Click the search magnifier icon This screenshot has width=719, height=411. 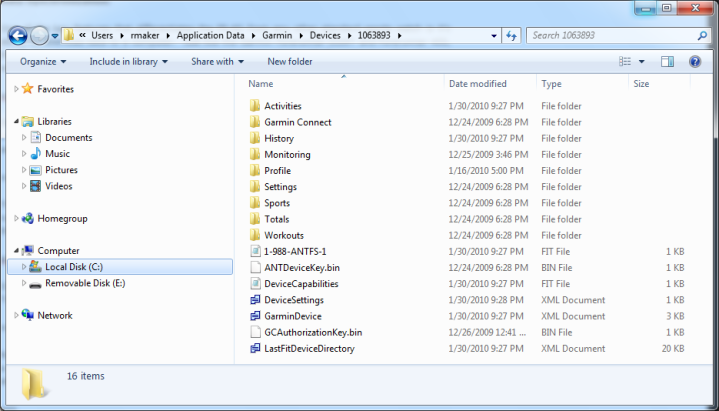[702, 35]
